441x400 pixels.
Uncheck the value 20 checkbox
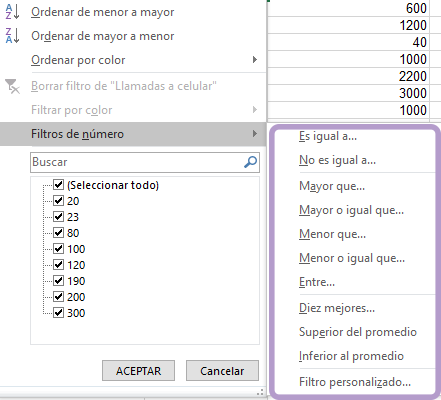[58, 201]
